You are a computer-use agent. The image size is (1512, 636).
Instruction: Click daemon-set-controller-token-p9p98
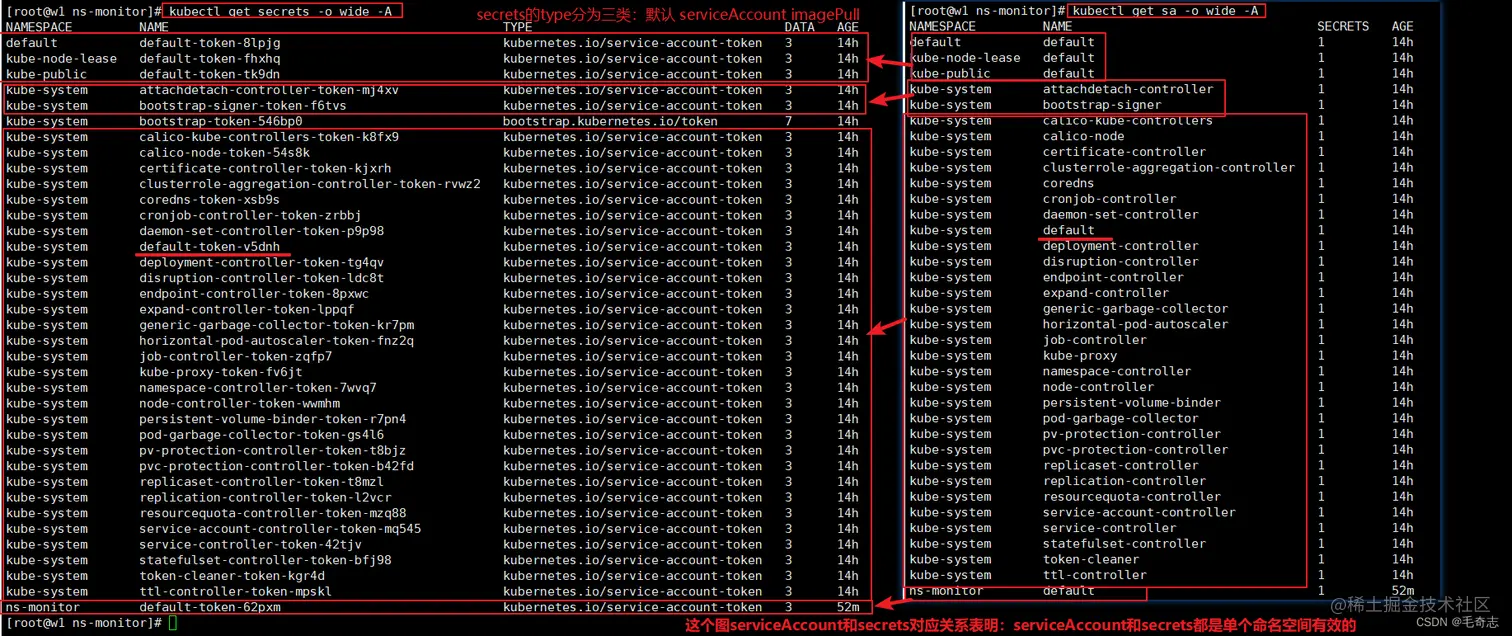(262, 231)
